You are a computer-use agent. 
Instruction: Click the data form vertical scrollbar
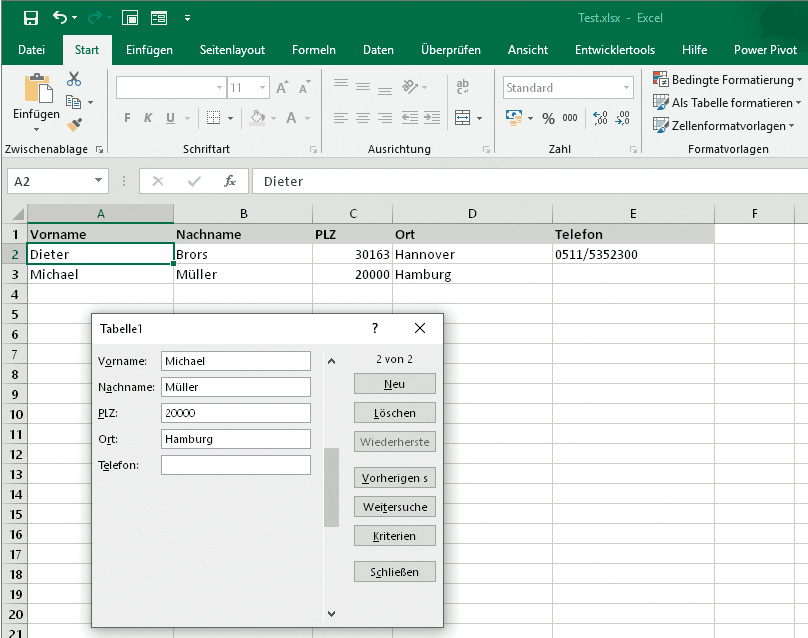point(331,487)
